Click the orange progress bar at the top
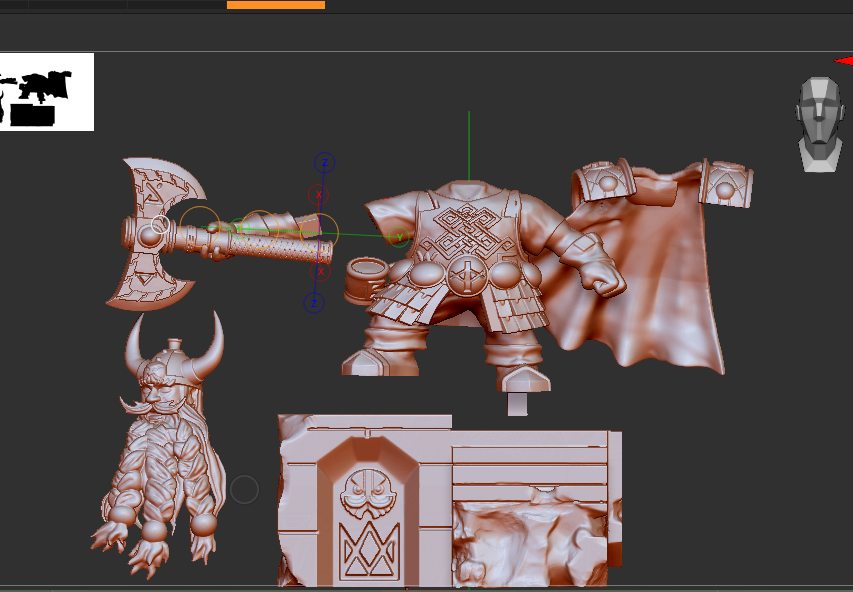 pyautogui.click(x=276, y=5)
